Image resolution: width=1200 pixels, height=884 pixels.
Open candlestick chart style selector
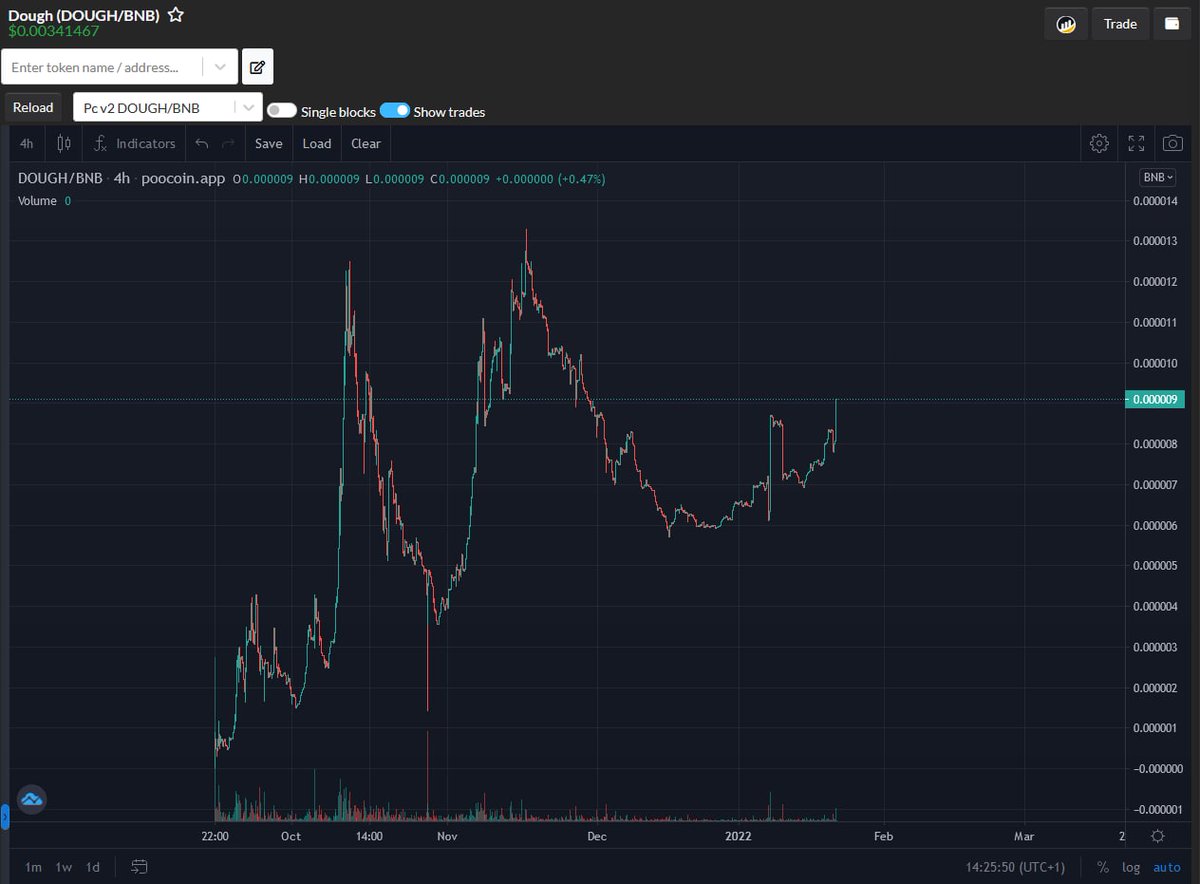[64, 144]
